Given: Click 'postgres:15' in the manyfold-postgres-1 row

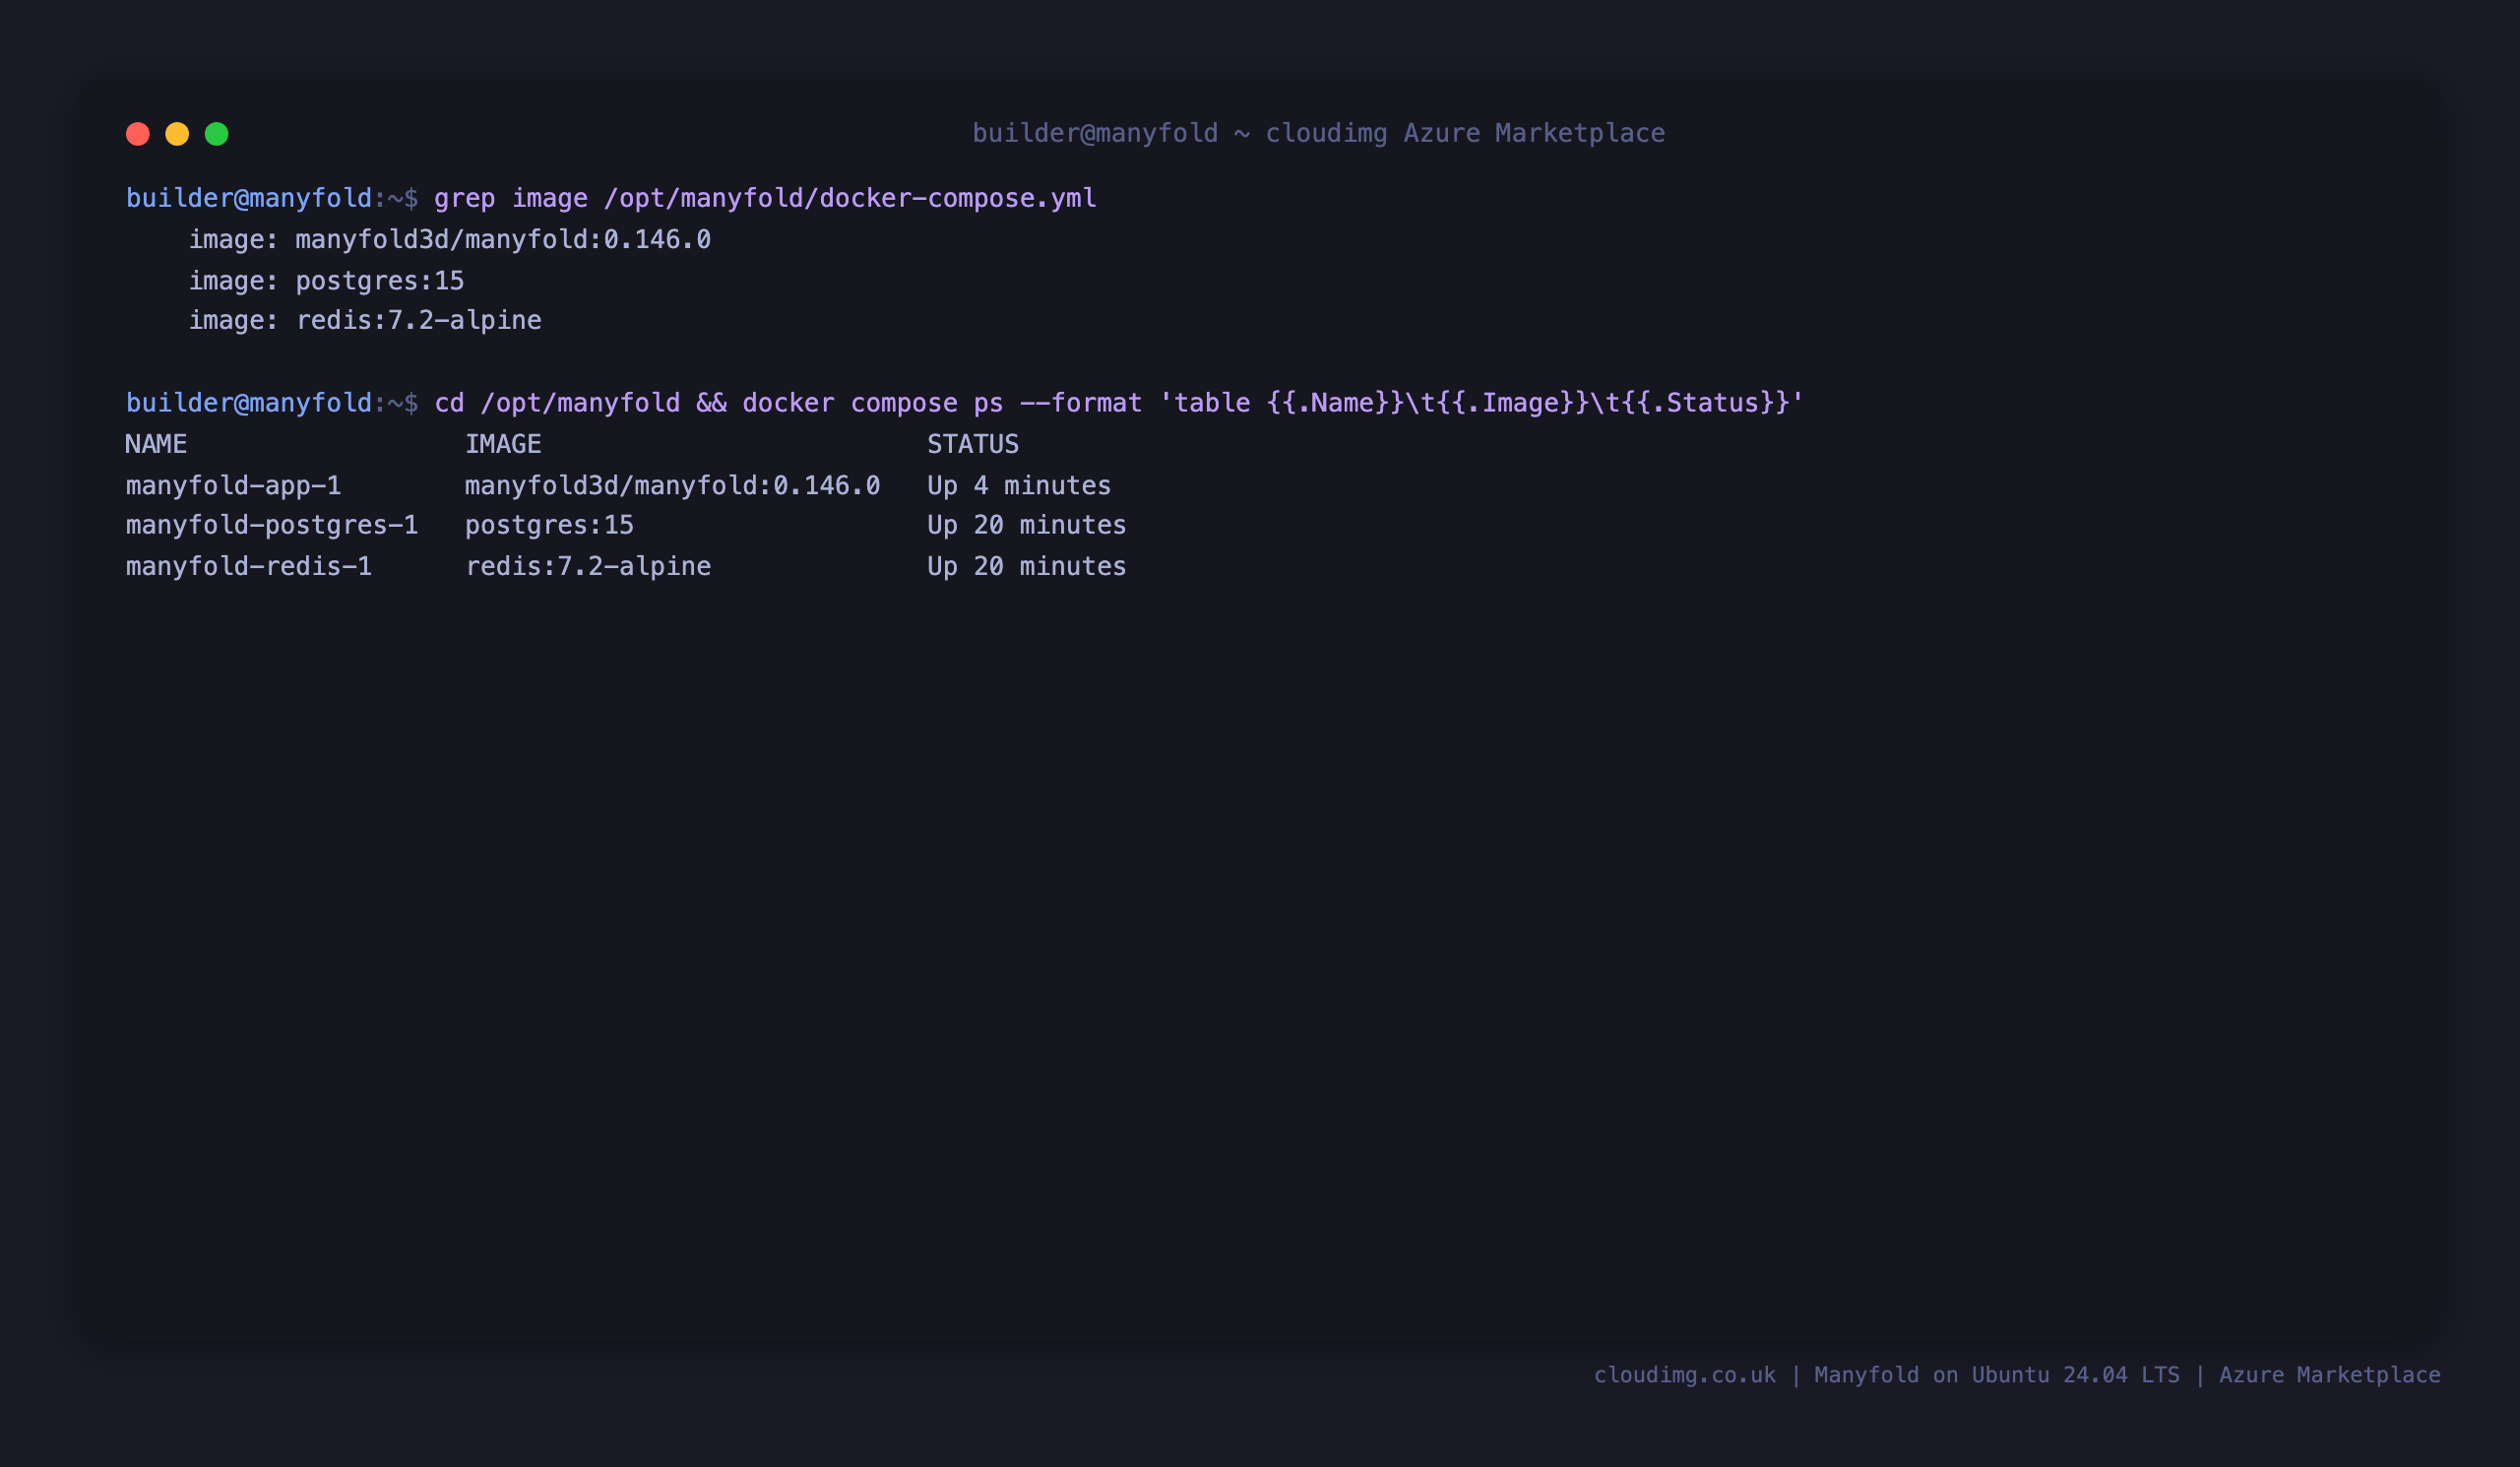Looking at the screenshot, I should [549, 526].
